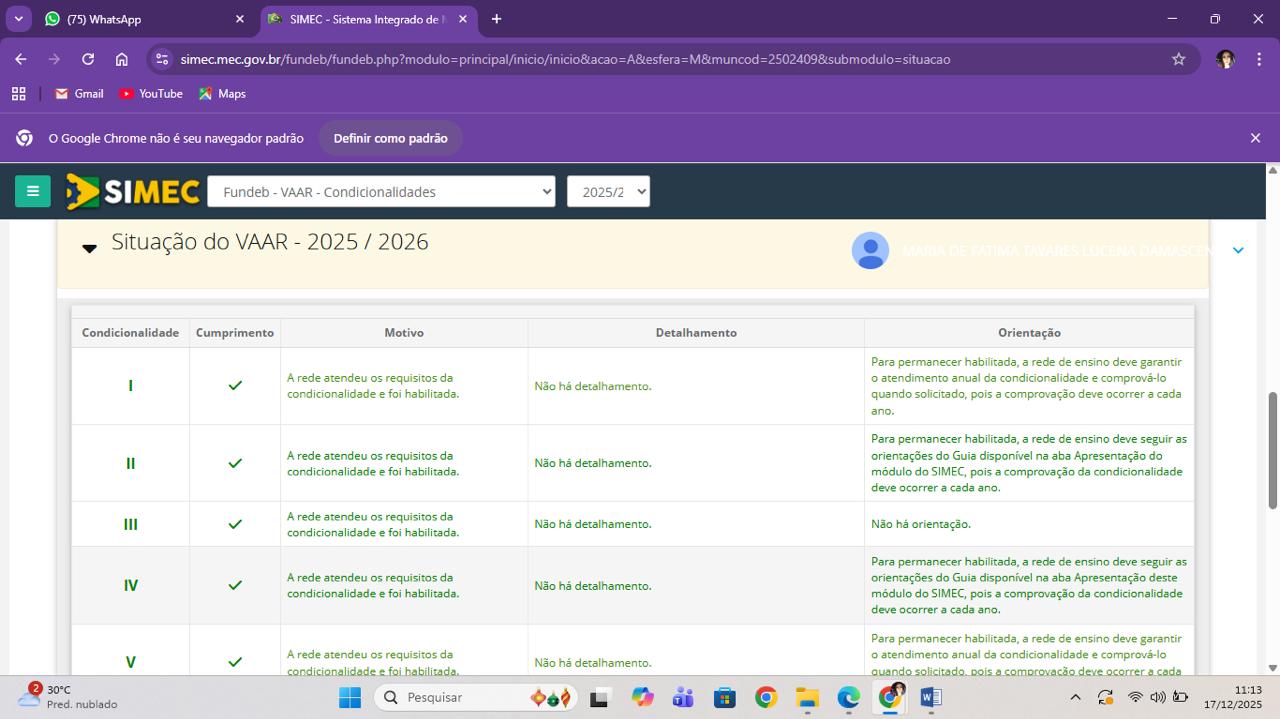Click the check mark in row IV
1280x719 pixels.
[x=235, y=585]
